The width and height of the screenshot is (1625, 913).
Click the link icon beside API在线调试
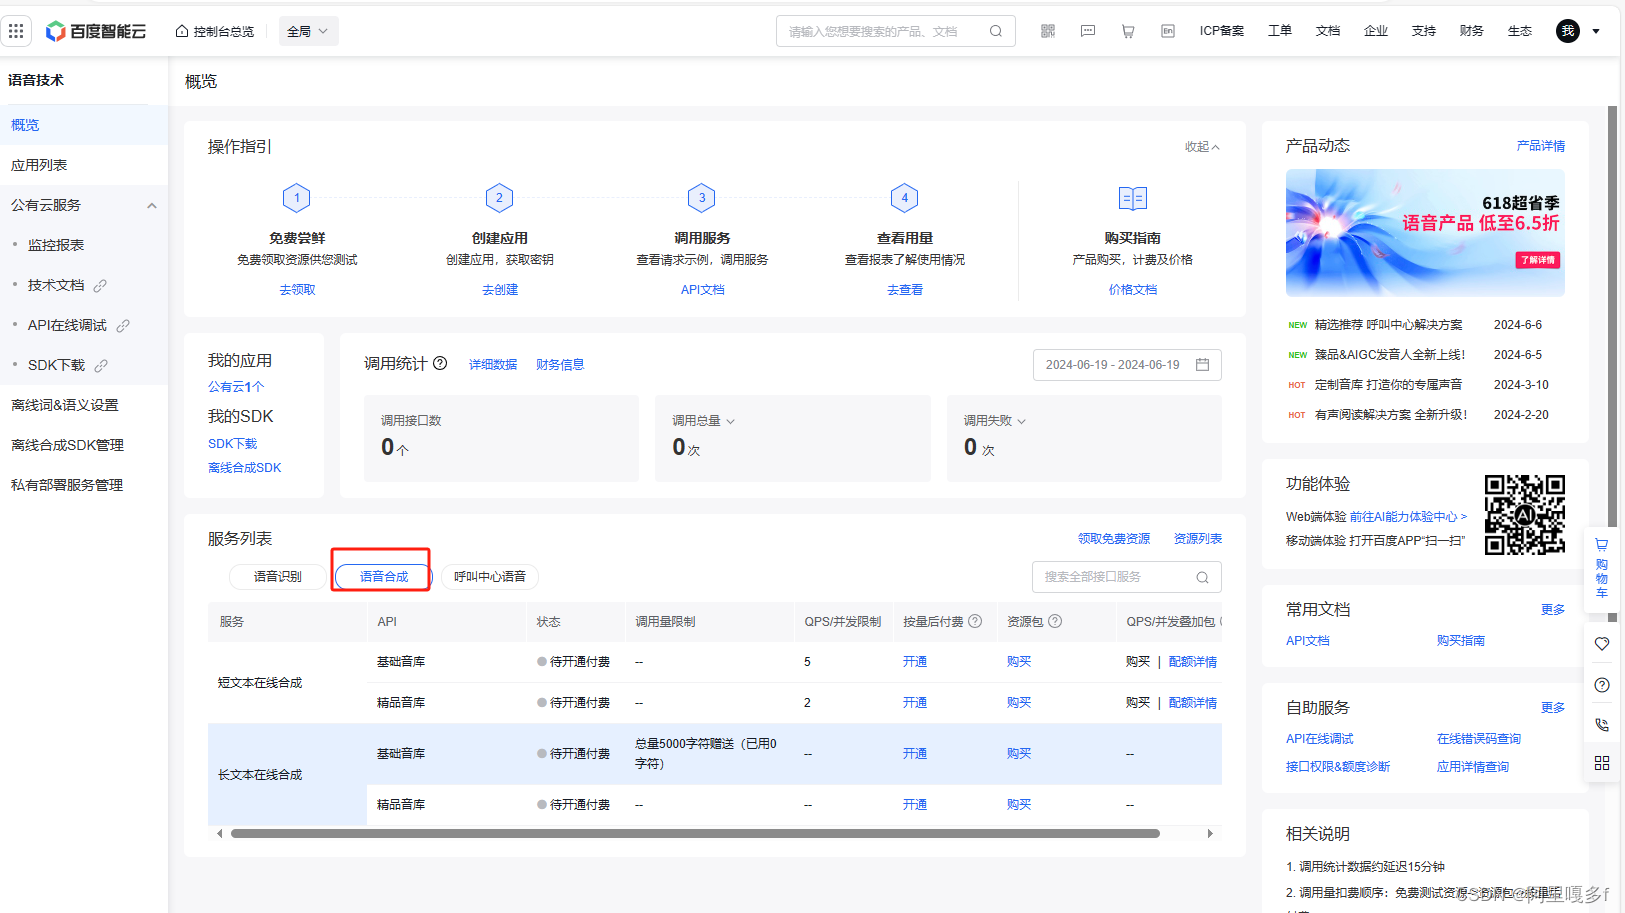coord(123,326)
